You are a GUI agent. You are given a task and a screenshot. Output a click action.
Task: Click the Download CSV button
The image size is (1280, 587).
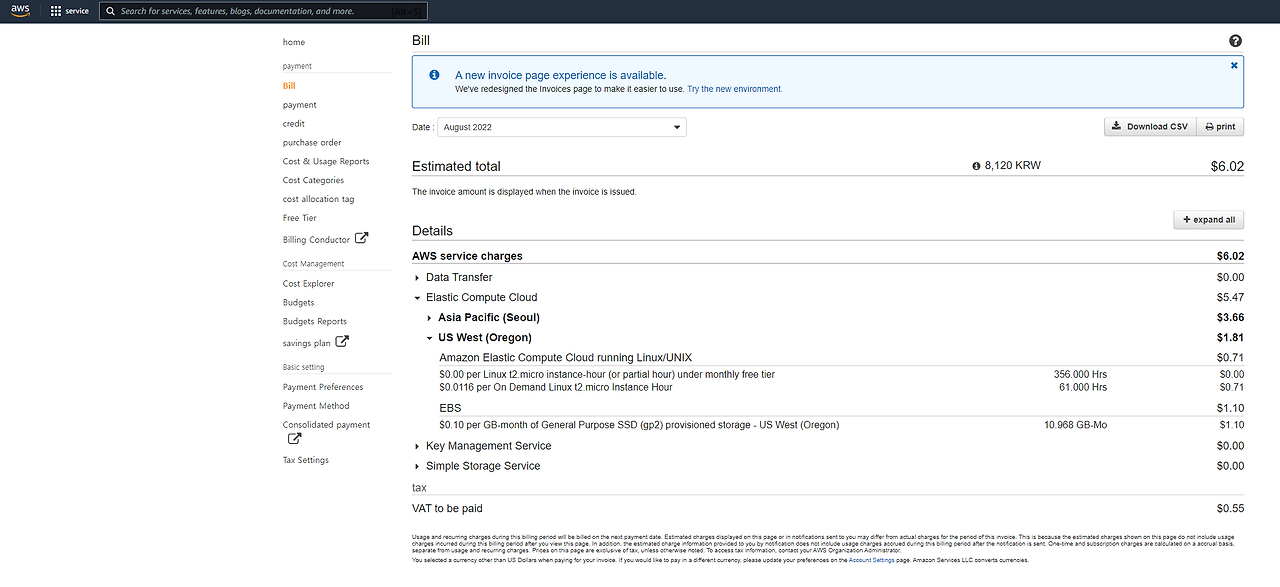point(1149,127)
